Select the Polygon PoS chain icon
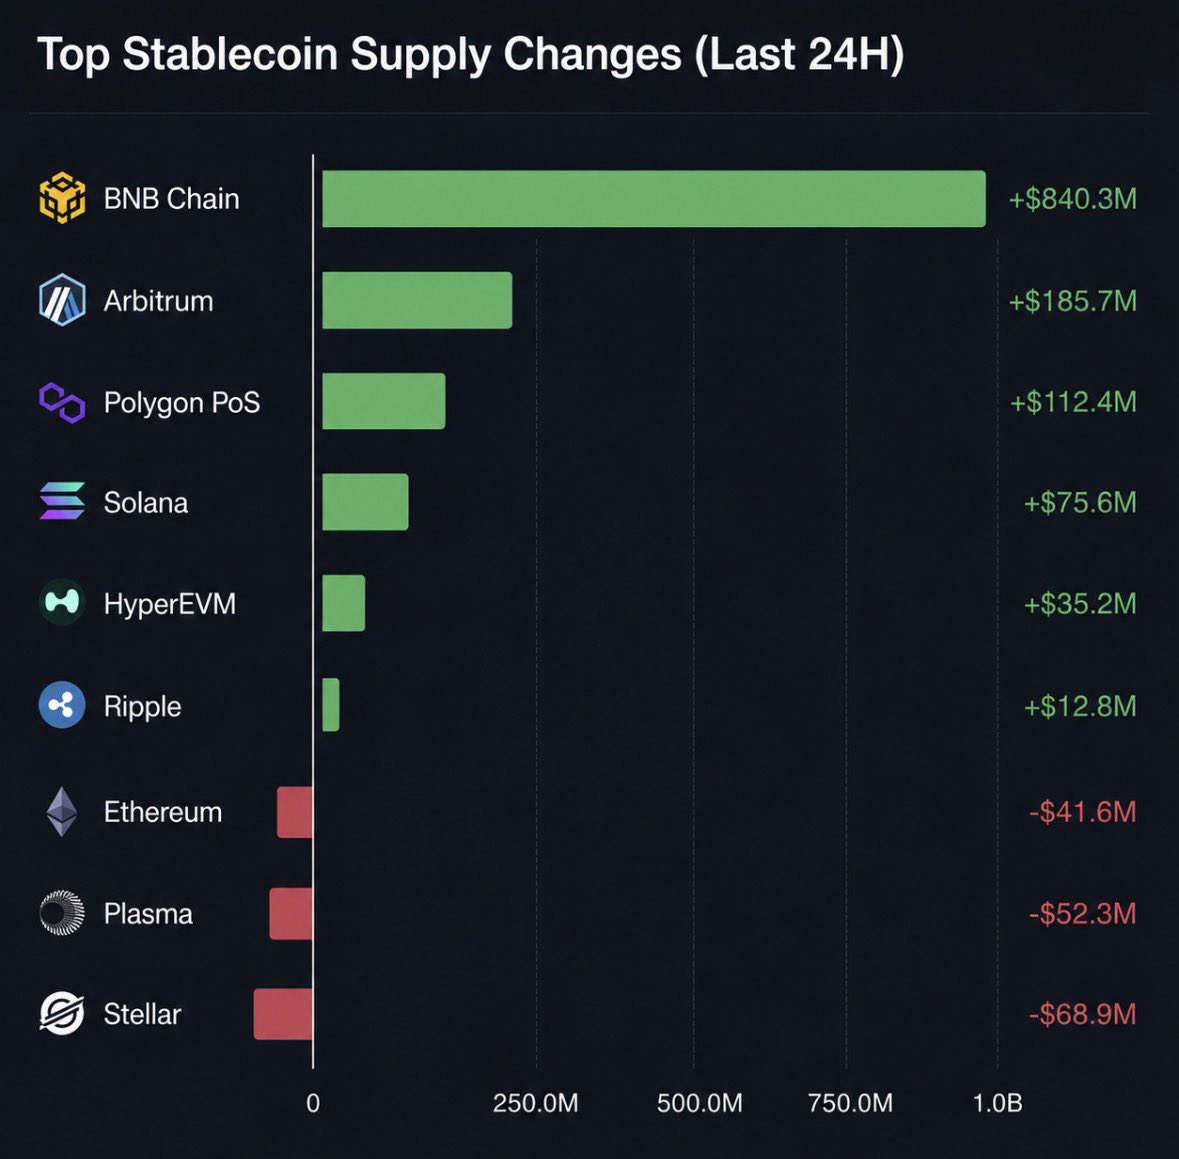Screen dimensions: 1179x1159 62,402
